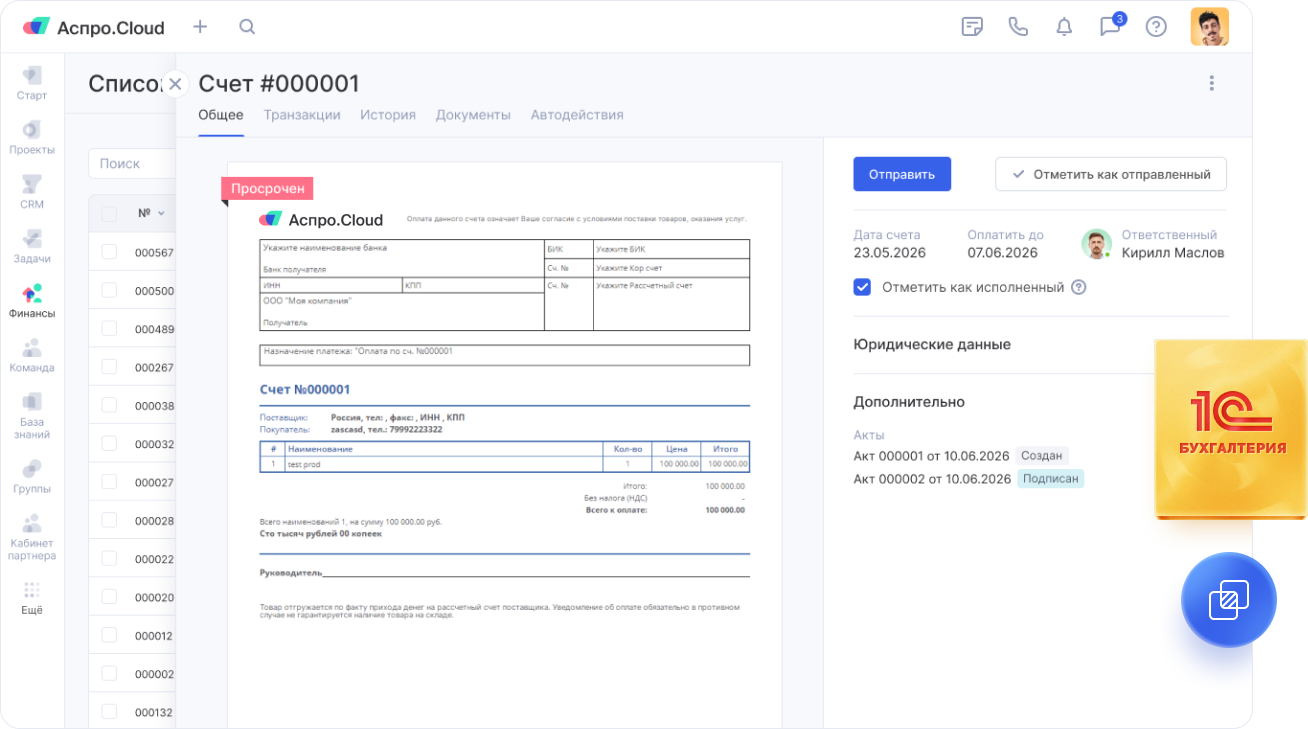Image resolution: width=1308 pixels, height=729 pixels.
Task: Open chat messages with badge 3
Action: coord(1110,27)
